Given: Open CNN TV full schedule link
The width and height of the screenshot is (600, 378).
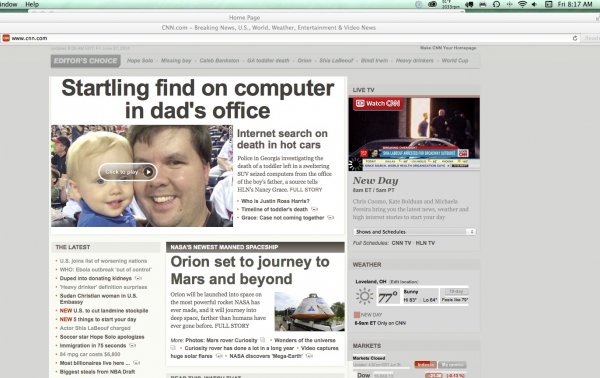Looking at the screenshot, I should click(x=401, y=243).
